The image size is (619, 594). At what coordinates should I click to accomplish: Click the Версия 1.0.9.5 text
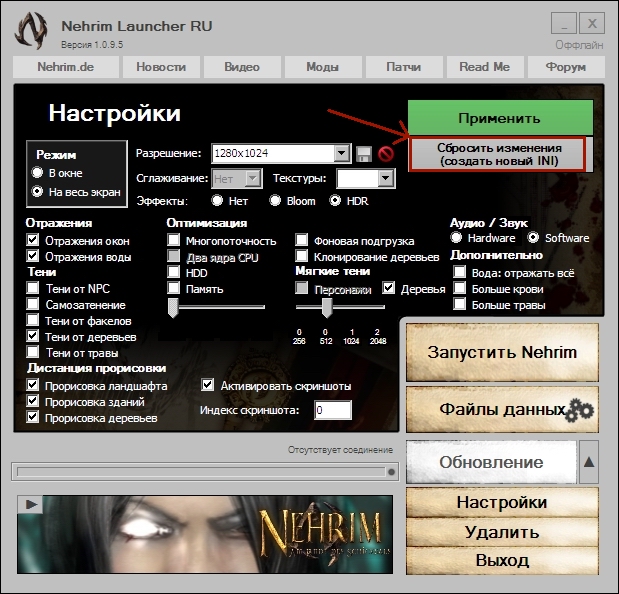(x=92, y=45)
